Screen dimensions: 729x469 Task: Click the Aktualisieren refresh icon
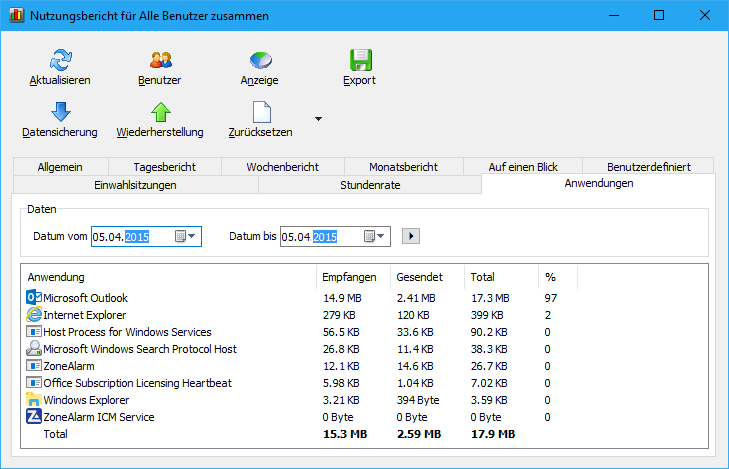point(60,60)
